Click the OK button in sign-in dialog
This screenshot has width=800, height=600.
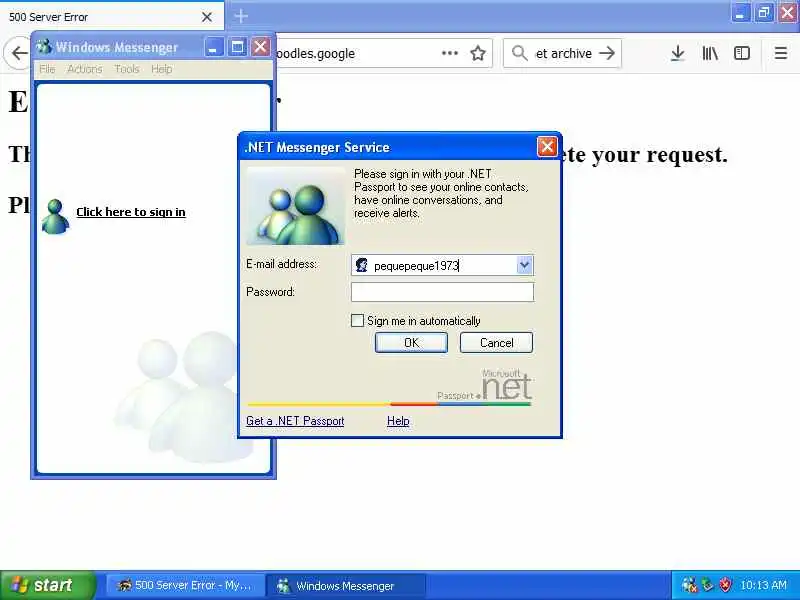[x=411, y=342]
